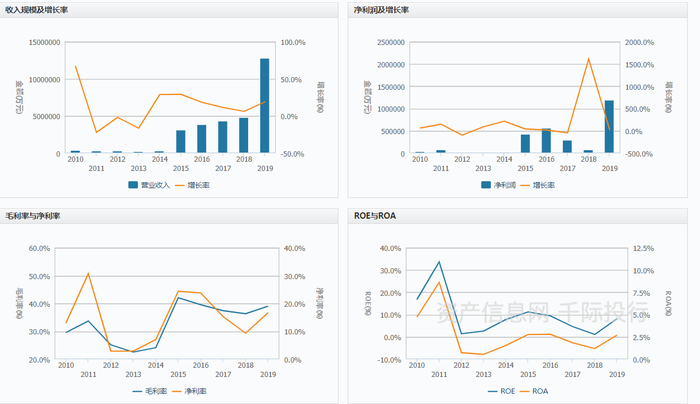Screen dimensions: 700x404
Task: Click the 2011 净利率 peak on margin chart
Action: pyautogui.click(x=88, y=273)
